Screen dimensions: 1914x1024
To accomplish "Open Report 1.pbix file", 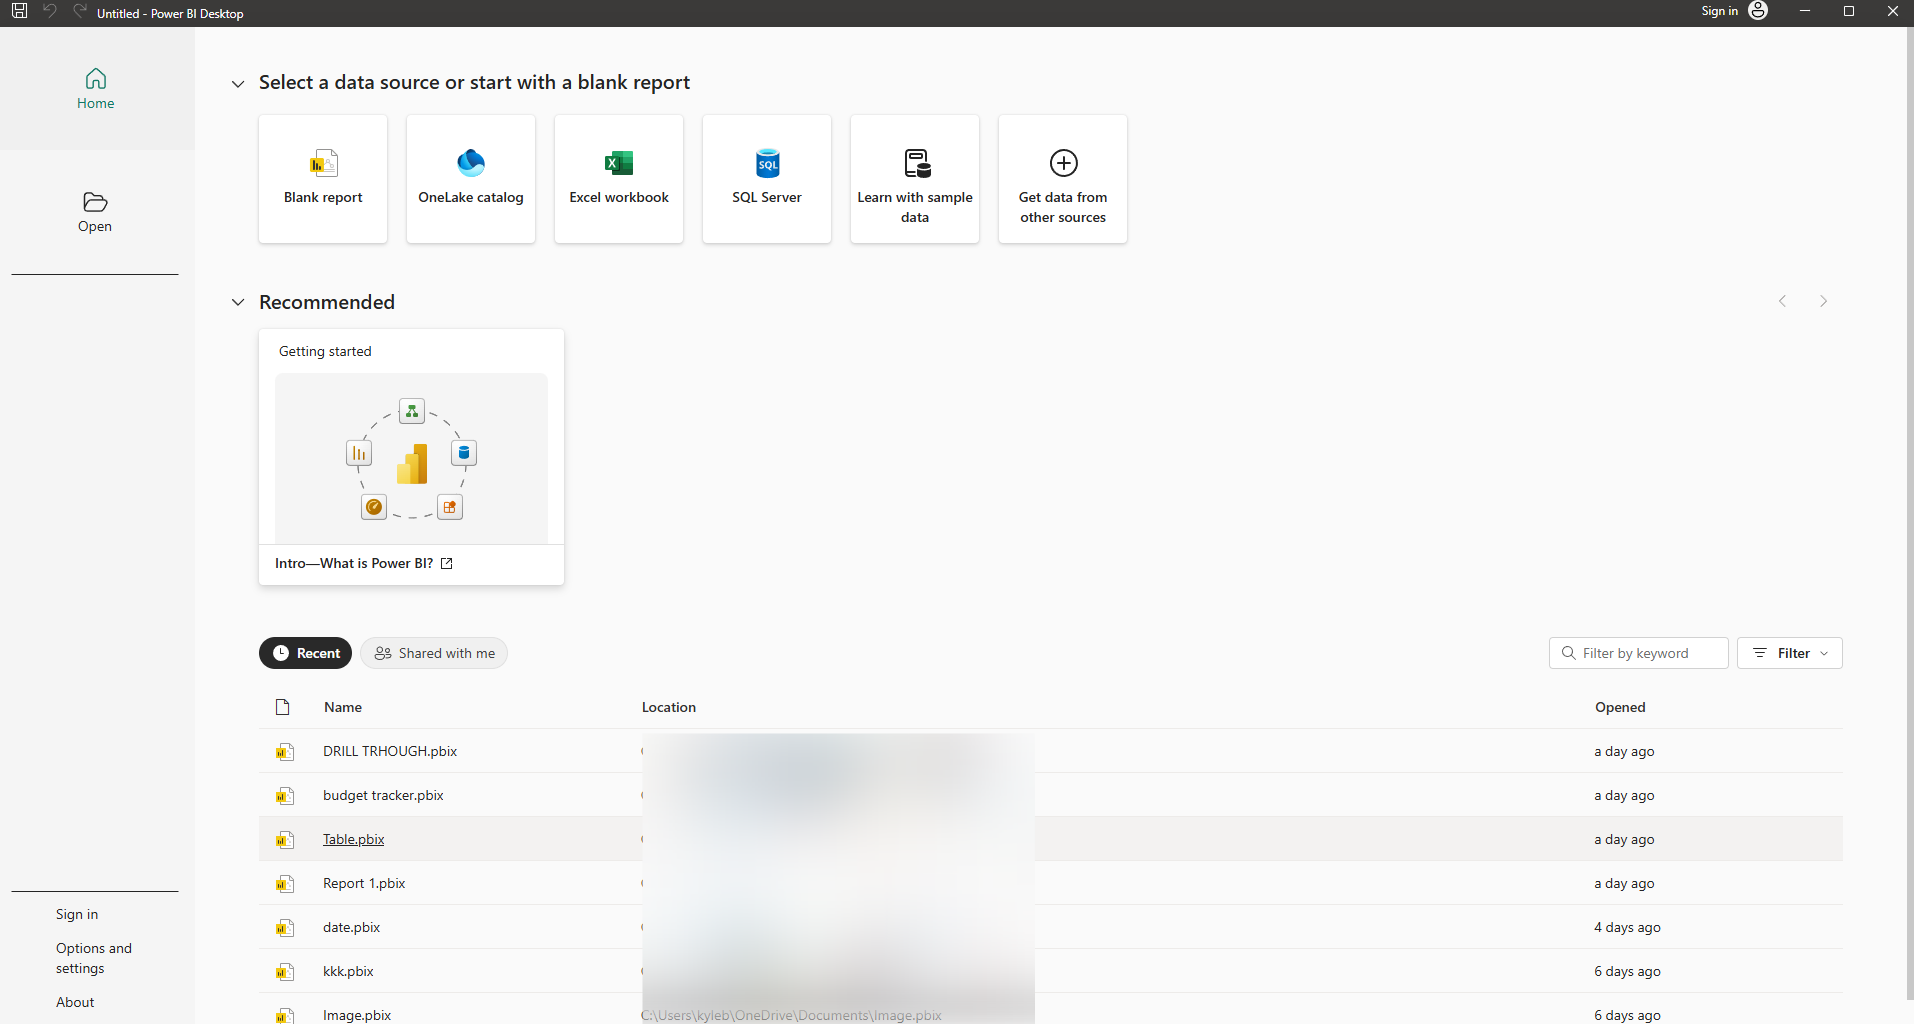I will pyautogui.click(x=364, y=883).
